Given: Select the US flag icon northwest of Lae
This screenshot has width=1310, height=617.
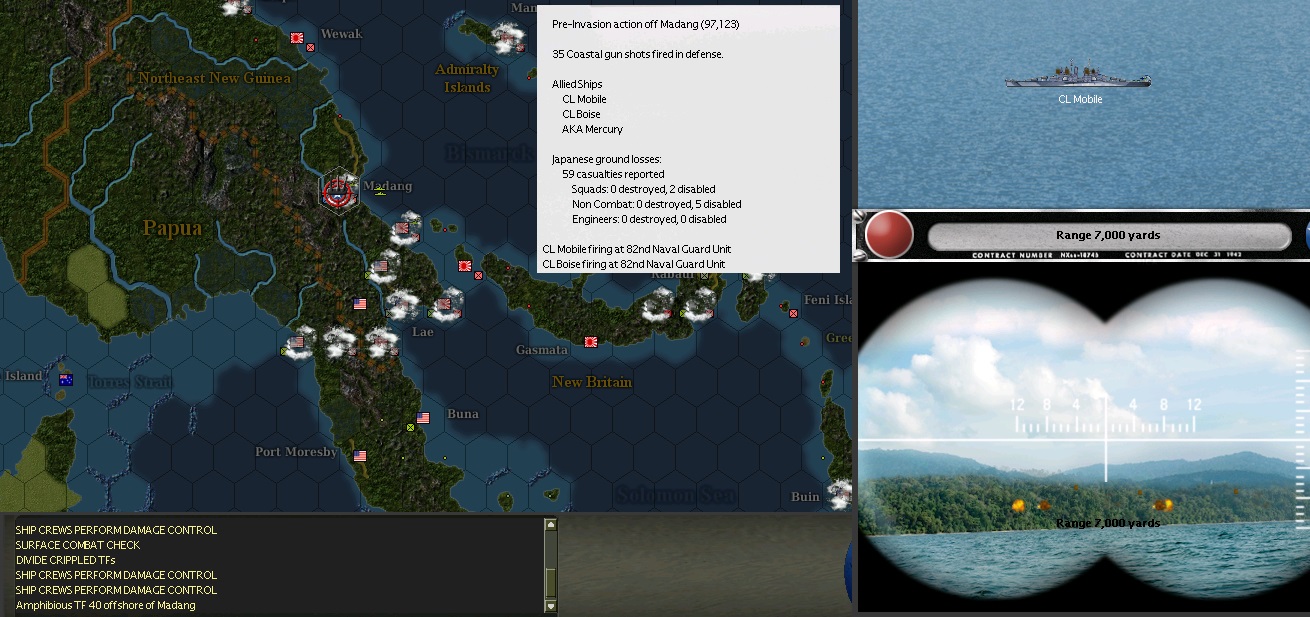Looking at the screenshot, I should 360,304.
